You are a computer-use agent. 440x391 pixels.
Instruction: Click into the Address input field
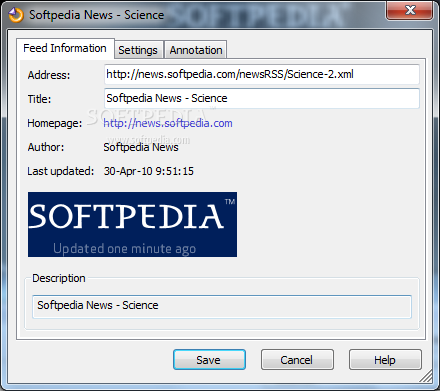[262, 74]
